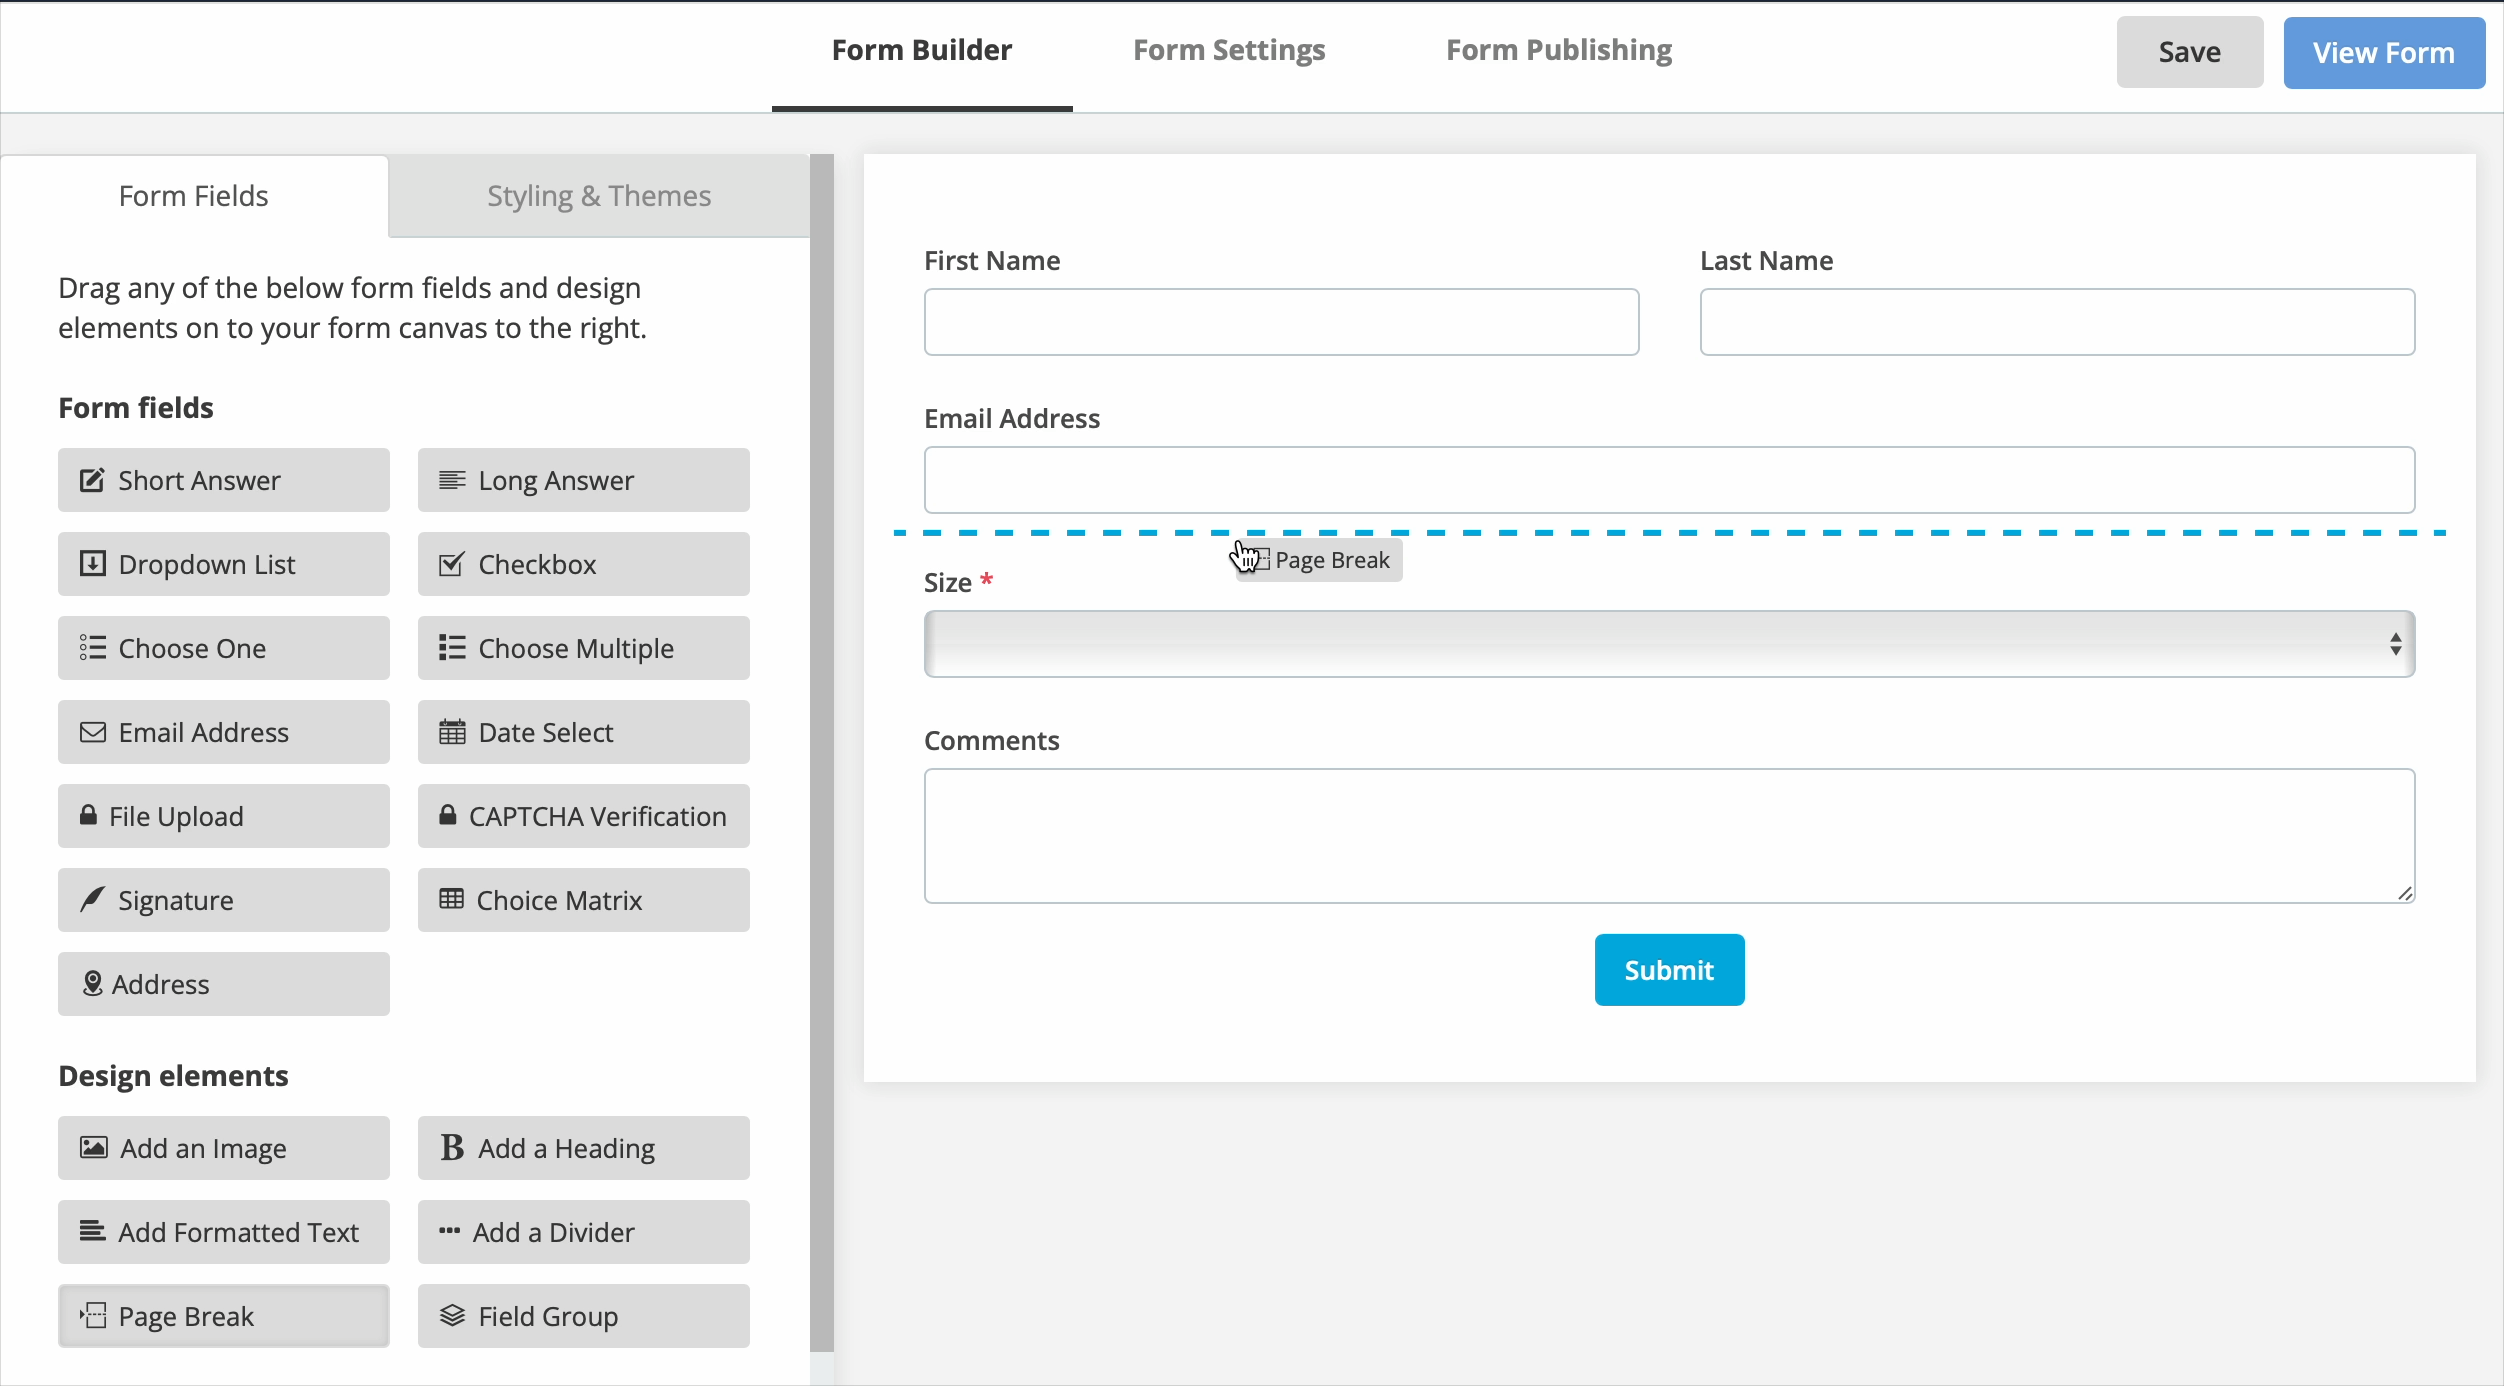Screen dimensions: 2504x1386
Task: Select the Dropdown List field button
Action: (x=224, y=564)
